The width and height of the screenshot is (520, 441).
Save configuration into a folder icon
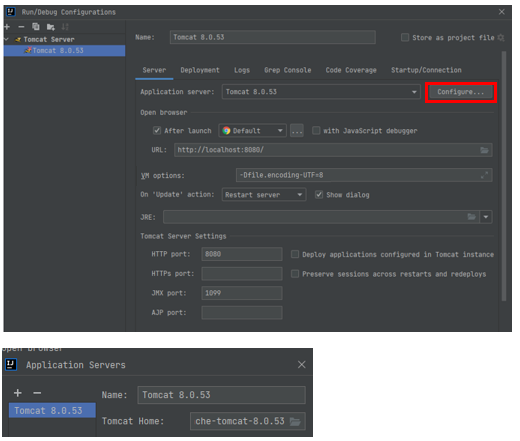(51, 27)
